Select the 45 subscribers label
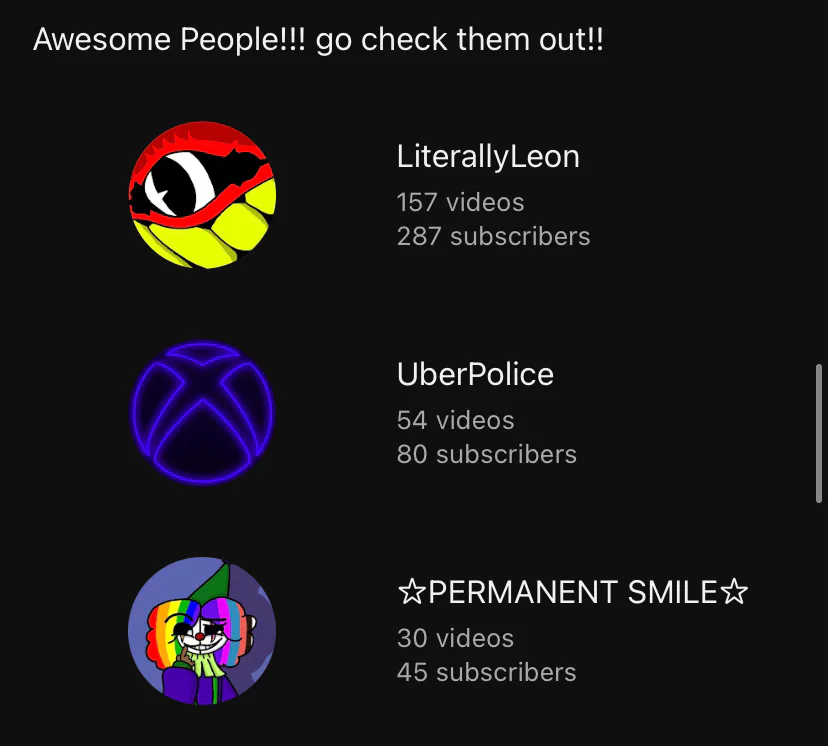The height and width of the screenshot is (746, 828). click(486, 672)
